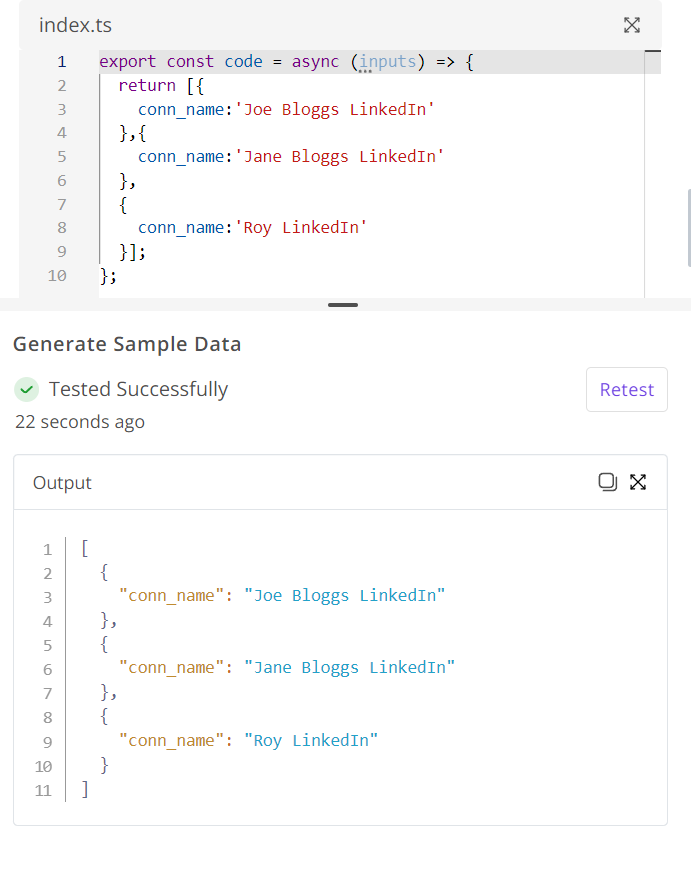Click the "Joe Bloggs LinkedIn" value in Output
This screenshot has height=879, width=691.
[345, 595]
